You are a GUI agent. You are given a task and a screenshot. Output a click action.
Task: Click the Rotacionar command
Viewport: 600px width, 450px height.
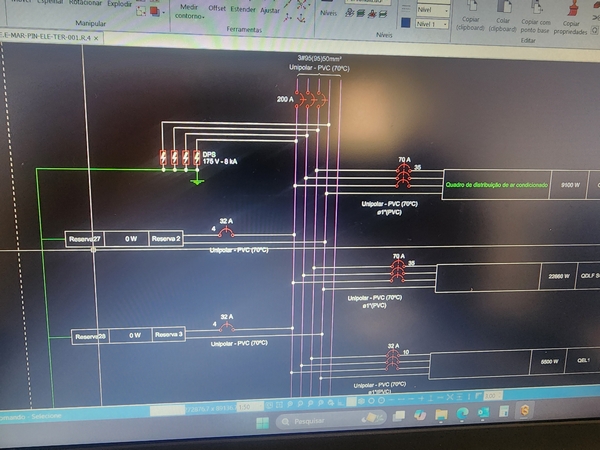pyautogui.click(x=84, y=3)
